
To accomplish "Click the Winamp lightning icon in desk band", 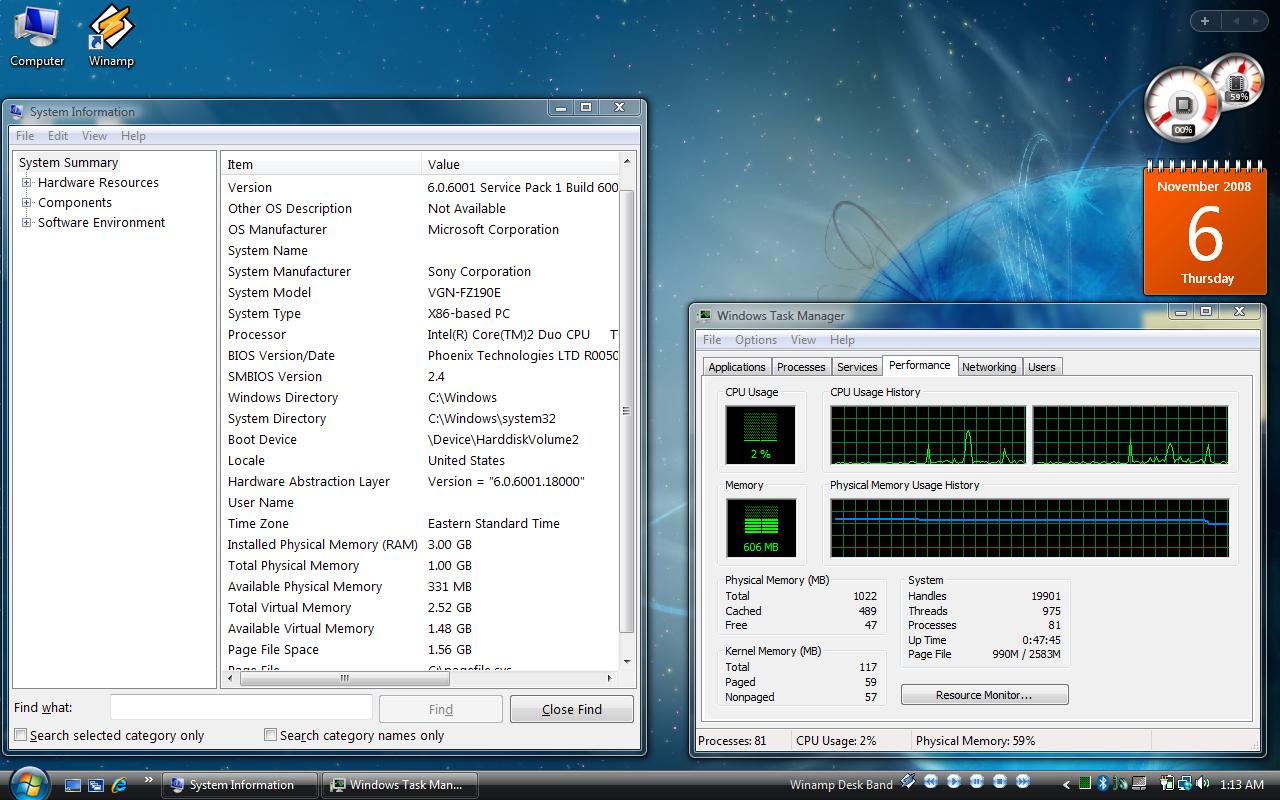I will [908, 781].
